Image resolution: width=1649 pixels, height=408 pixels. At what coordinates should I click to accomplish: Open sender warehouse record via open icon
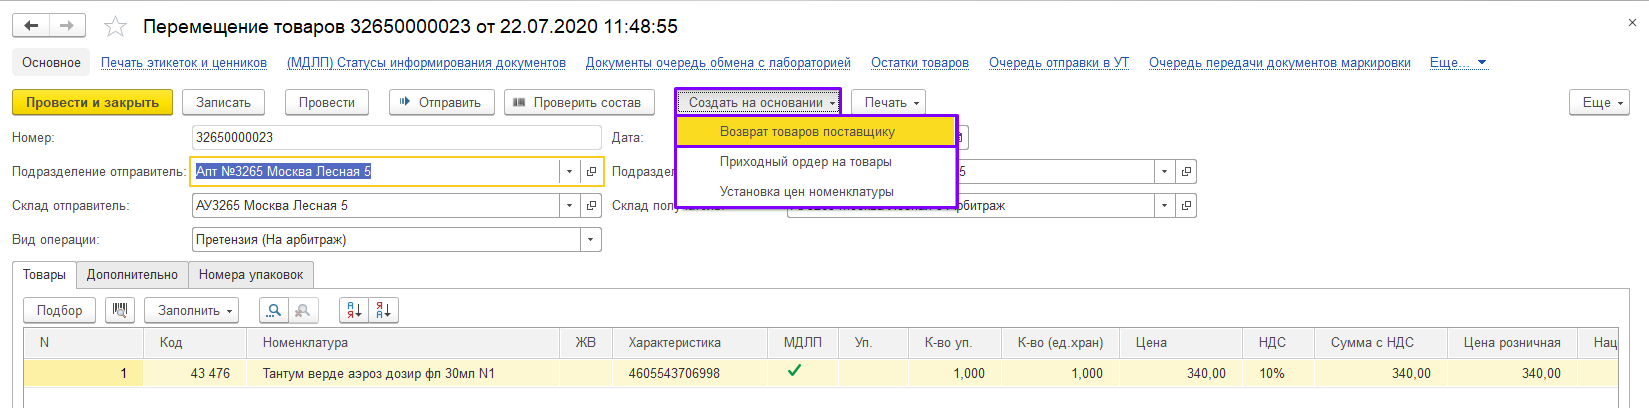(591, 206)
